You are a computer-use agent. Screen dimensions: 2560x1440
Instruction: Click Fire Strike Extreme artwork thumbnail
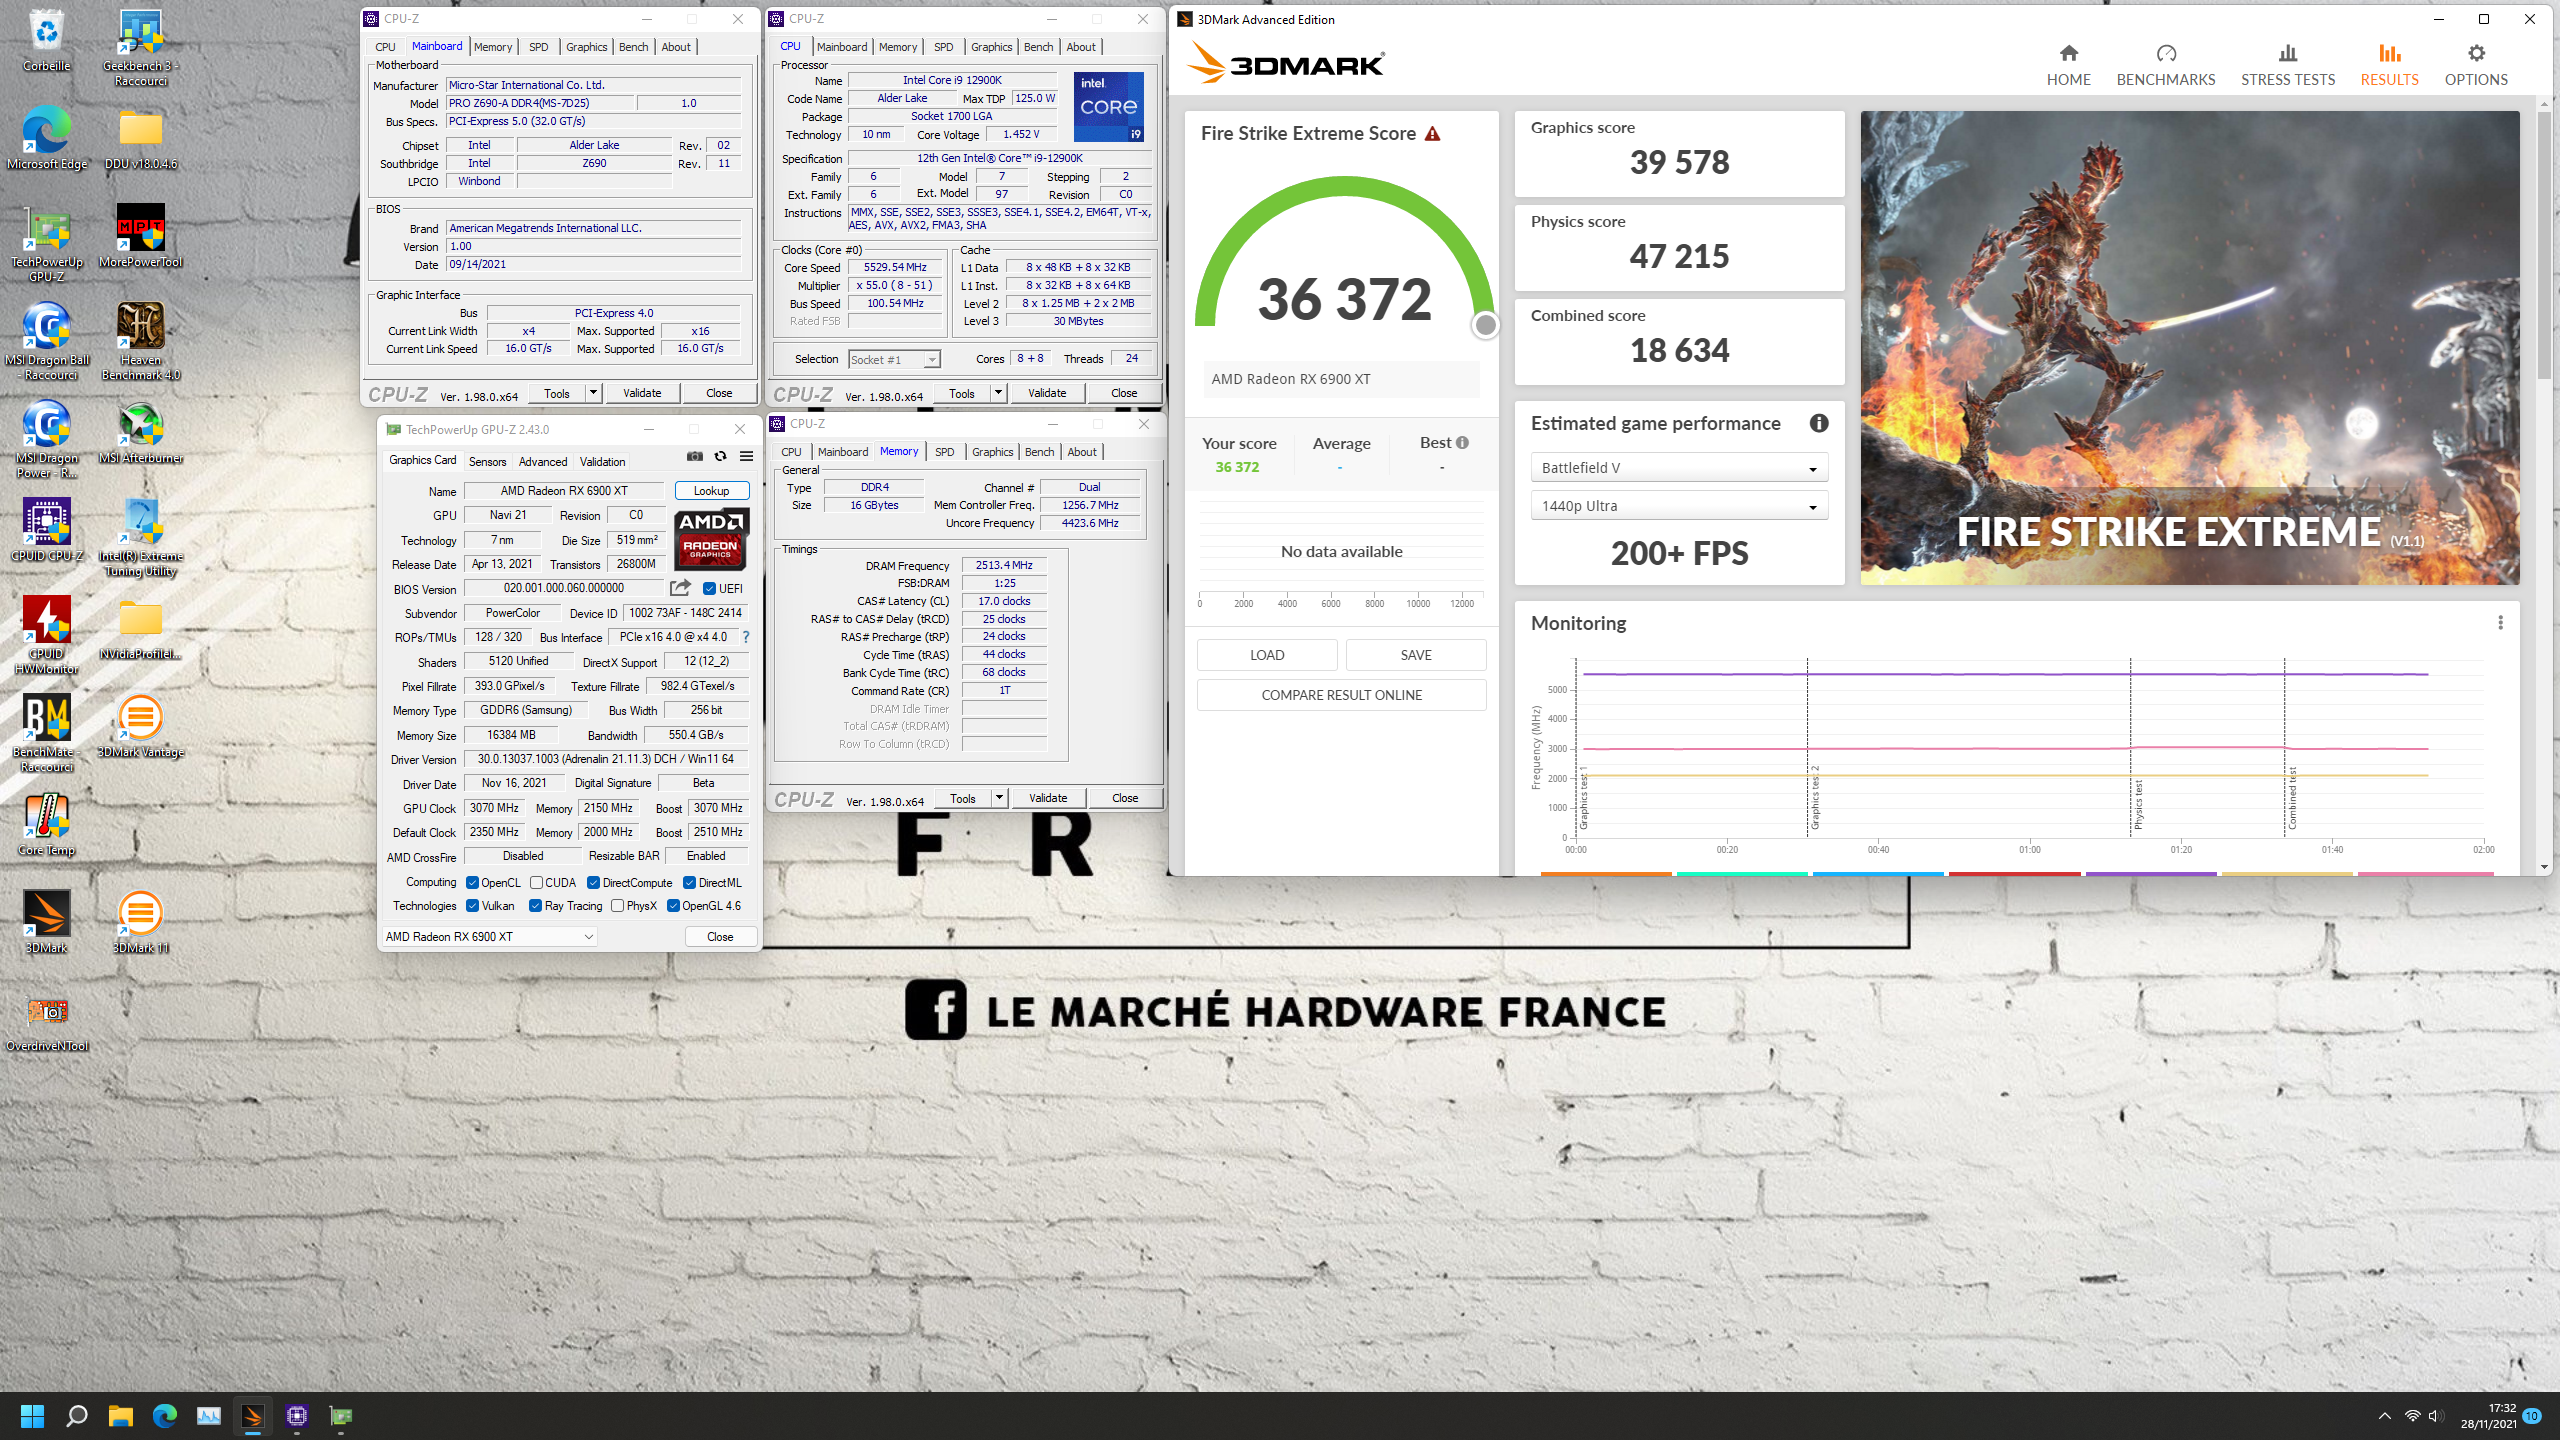click(2189, 348)
